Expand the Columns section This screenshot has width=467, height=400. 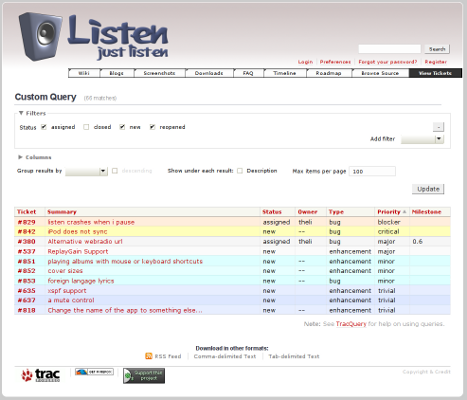click(35, 157)
